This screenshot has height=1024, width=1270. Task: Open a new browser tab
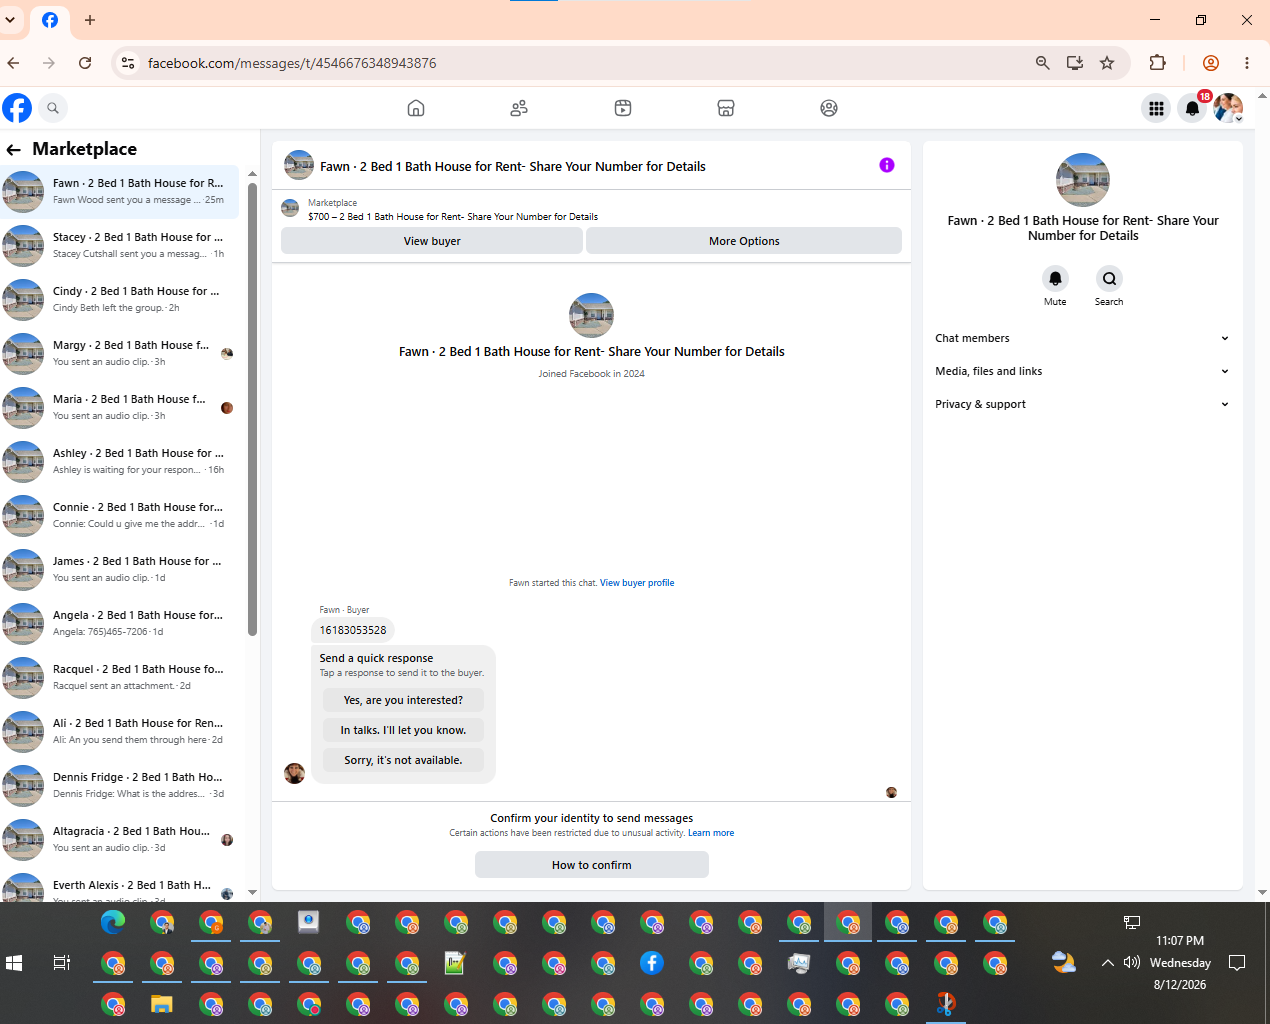(x=90, y=20)
